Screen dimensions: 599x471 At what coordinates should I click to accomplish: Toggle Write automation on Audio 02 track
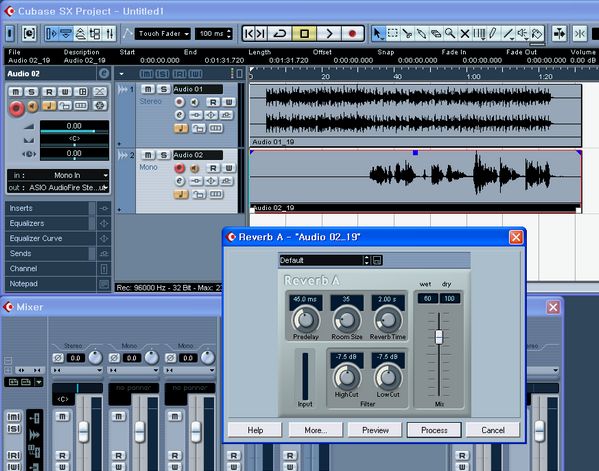click(x=229, y=168)
